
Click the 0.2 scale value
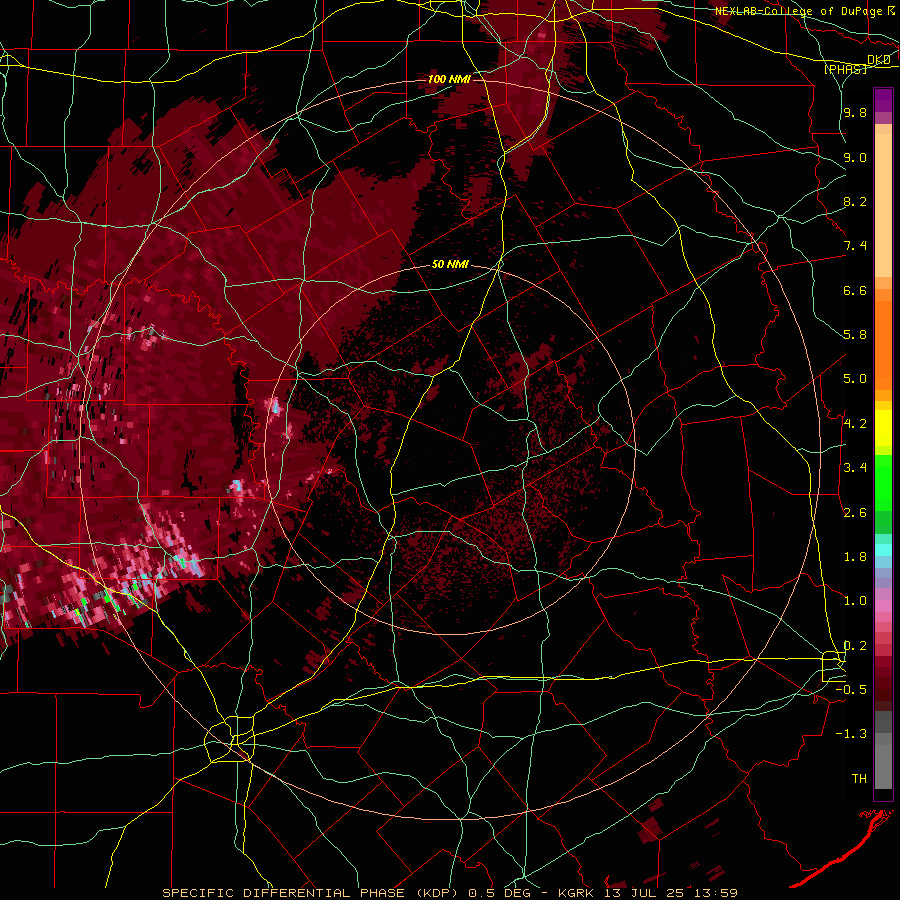point(855,645)
